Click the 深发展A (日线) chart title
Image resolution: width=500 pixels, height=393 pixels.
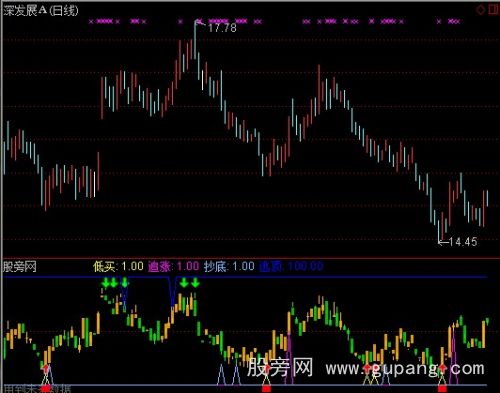click(40, 11)
